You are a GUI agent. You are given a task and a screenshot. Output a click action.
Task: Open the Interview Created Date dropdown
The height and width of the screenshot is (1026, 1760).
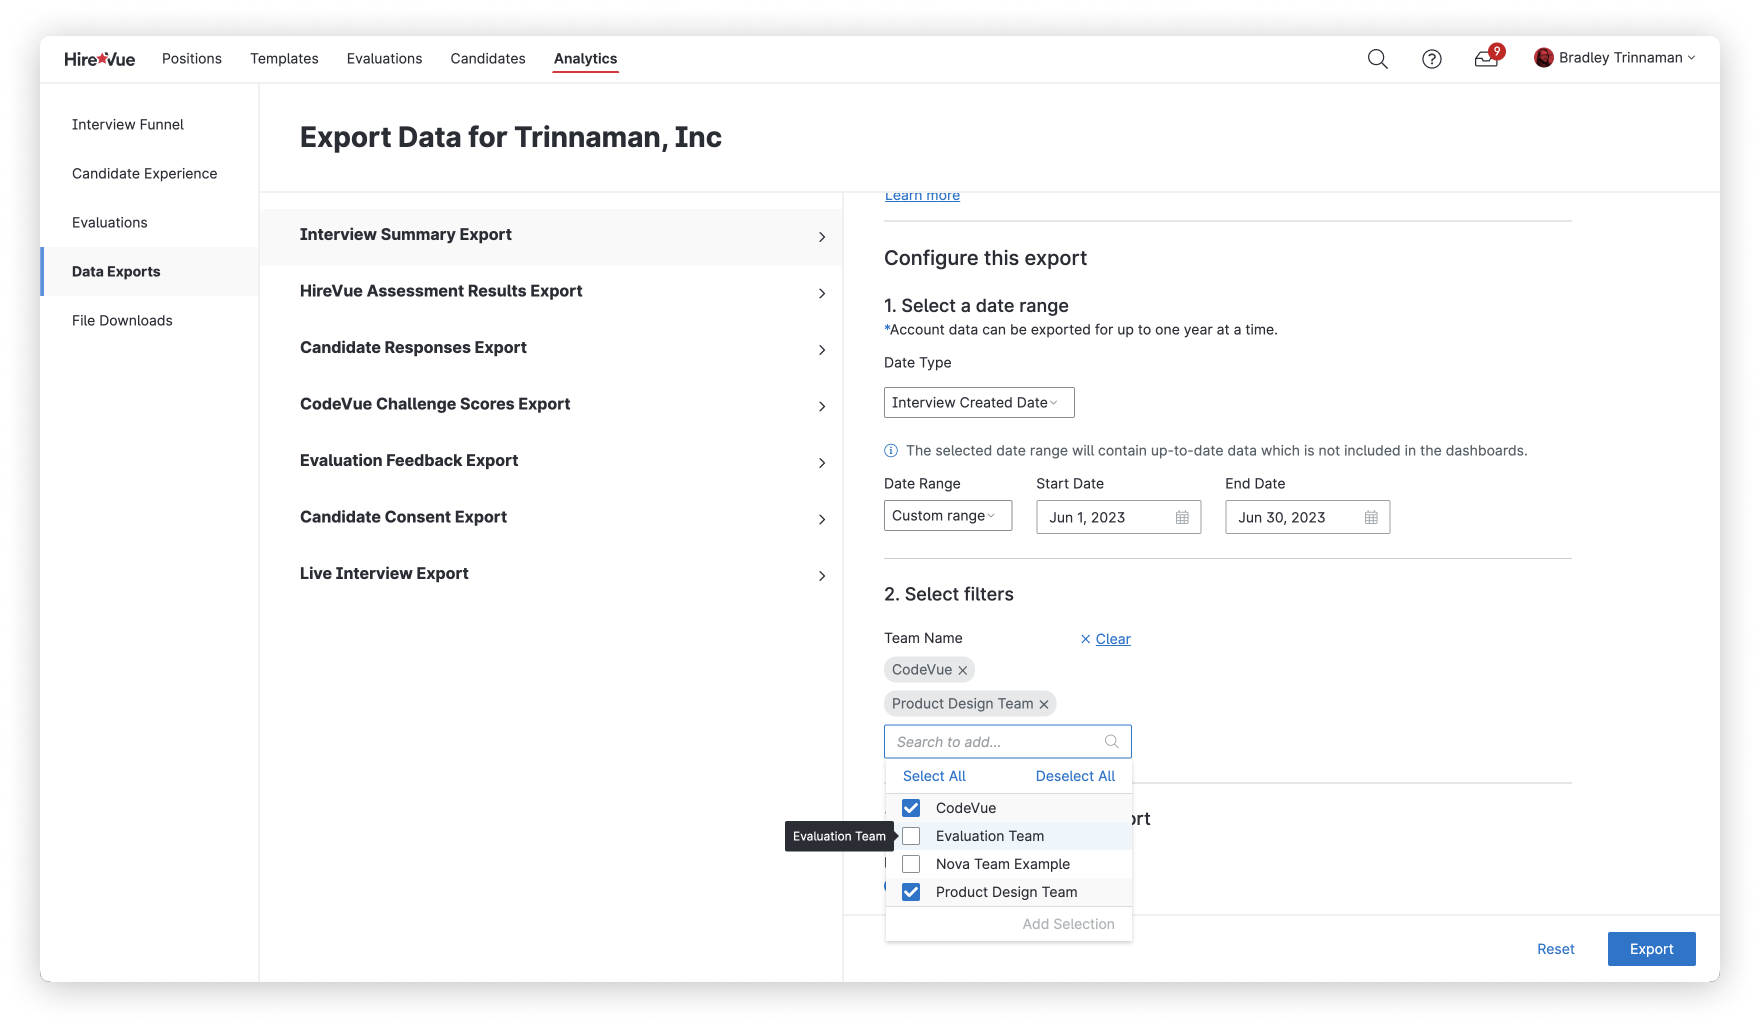[x=979, y=402]
